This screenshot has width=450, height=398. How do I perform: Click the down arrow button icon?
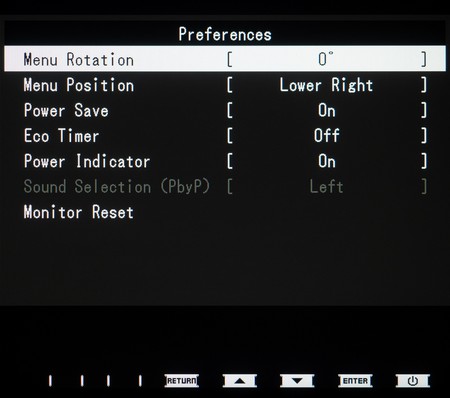297,381
